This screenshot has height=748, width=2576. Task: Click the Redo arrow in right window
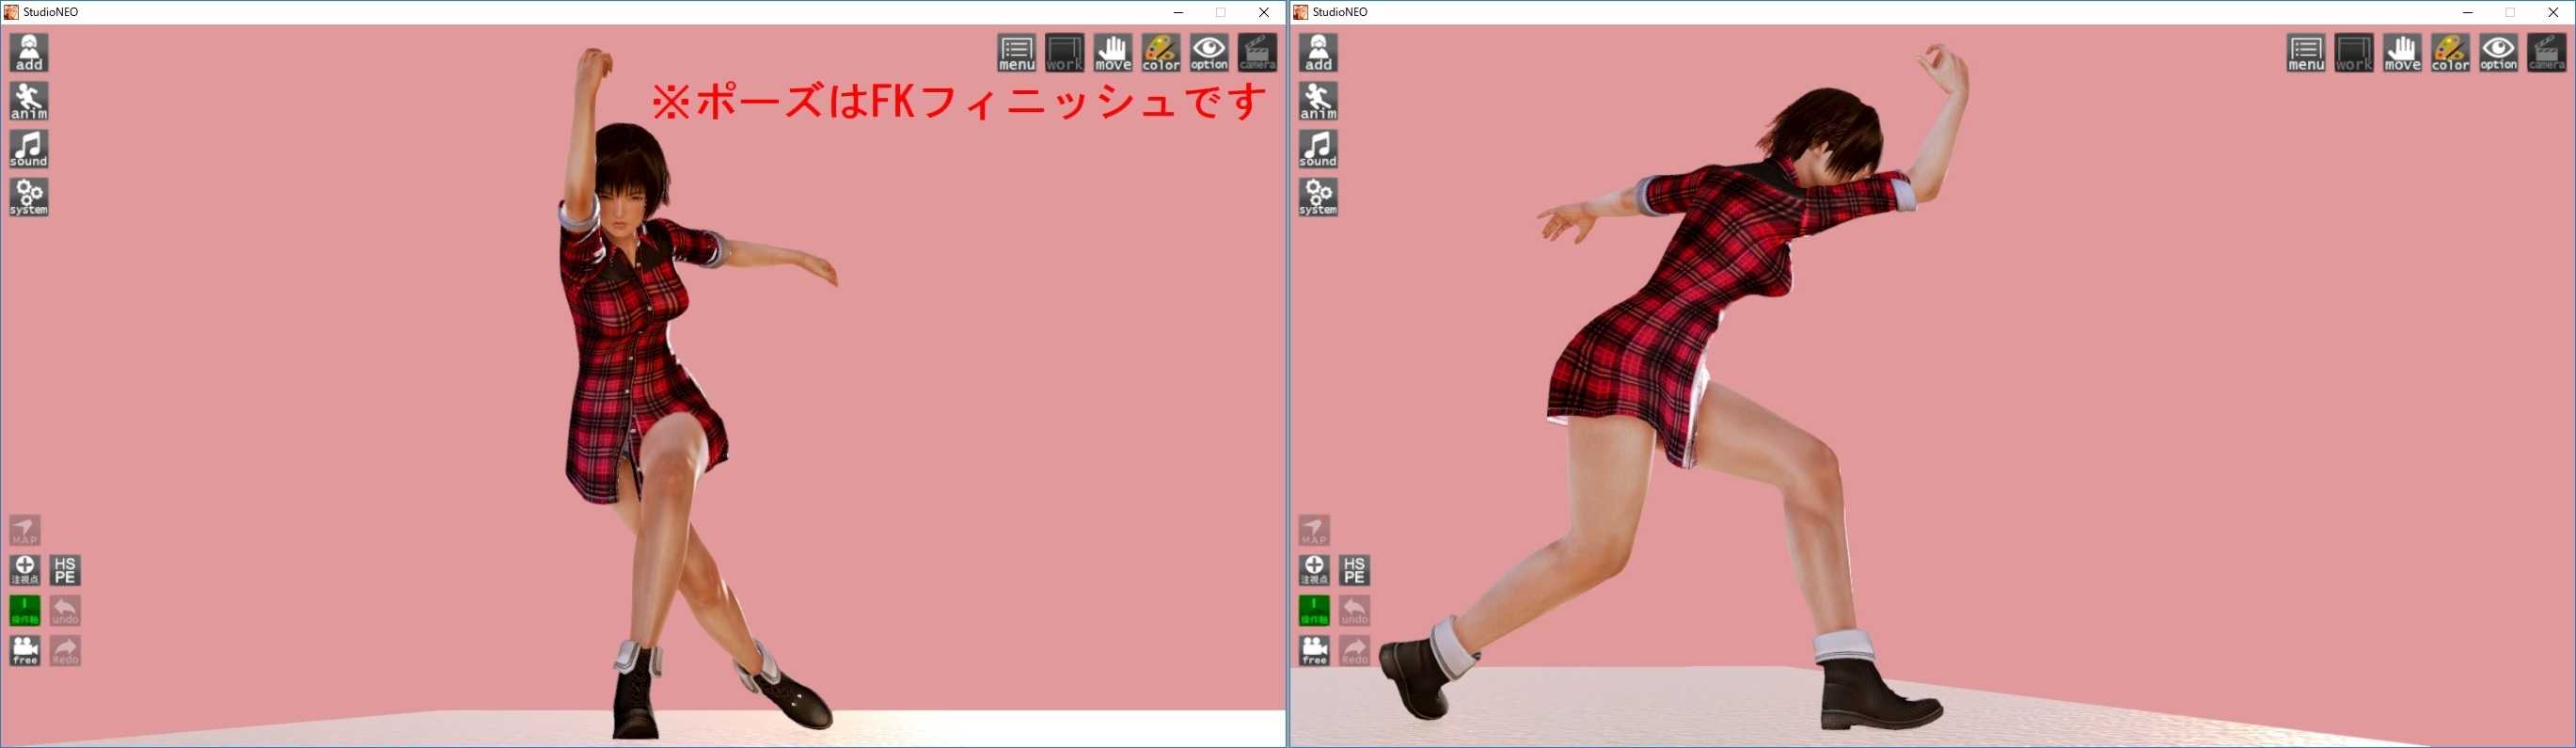[x=1354, y=650]
